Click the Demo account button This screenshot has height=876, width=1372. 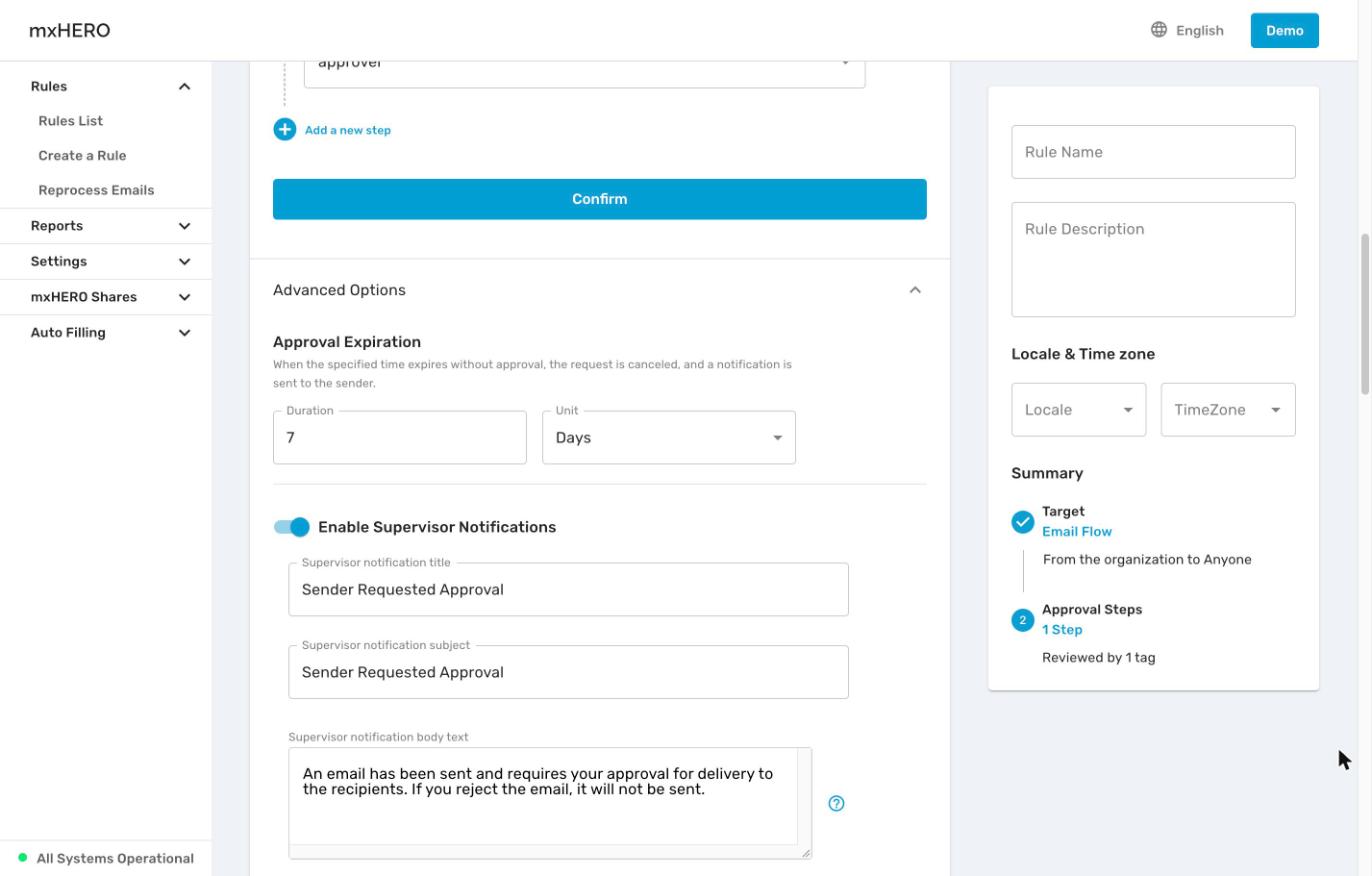[1284, 30]
